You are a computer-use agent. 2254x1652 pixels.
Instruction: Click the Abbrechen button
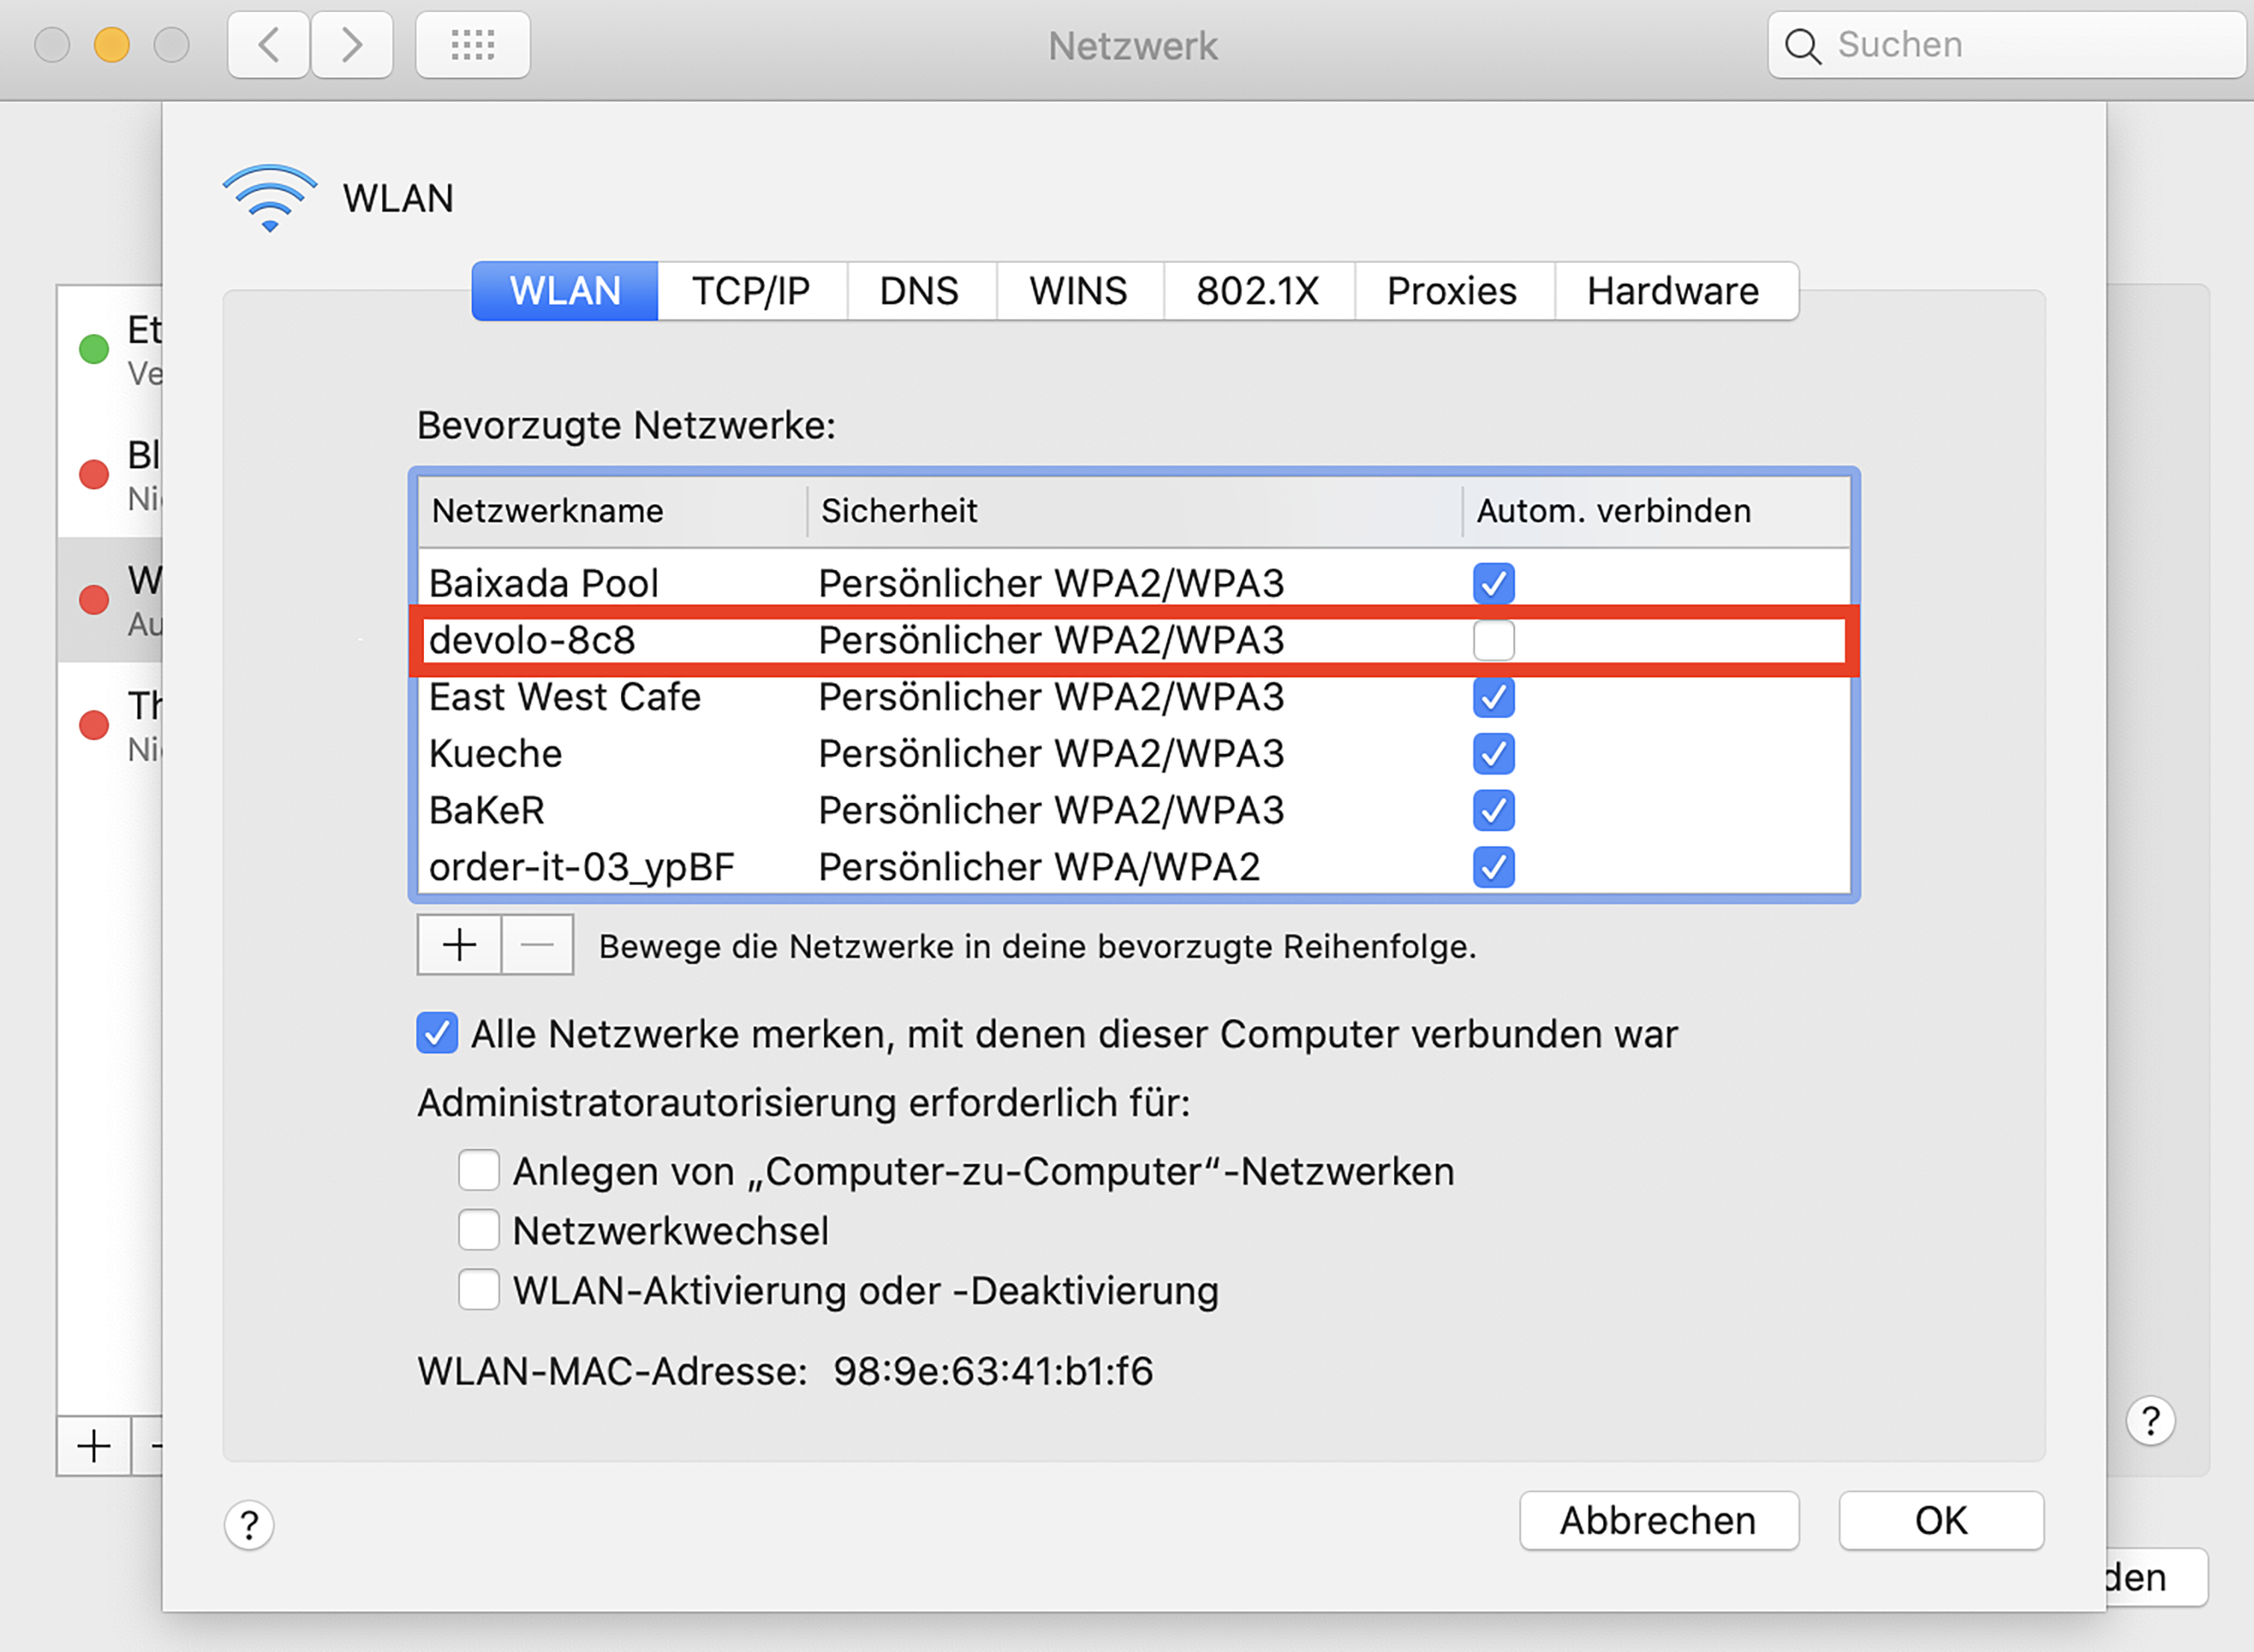pyautogui.click(x=1658, y=1521)
